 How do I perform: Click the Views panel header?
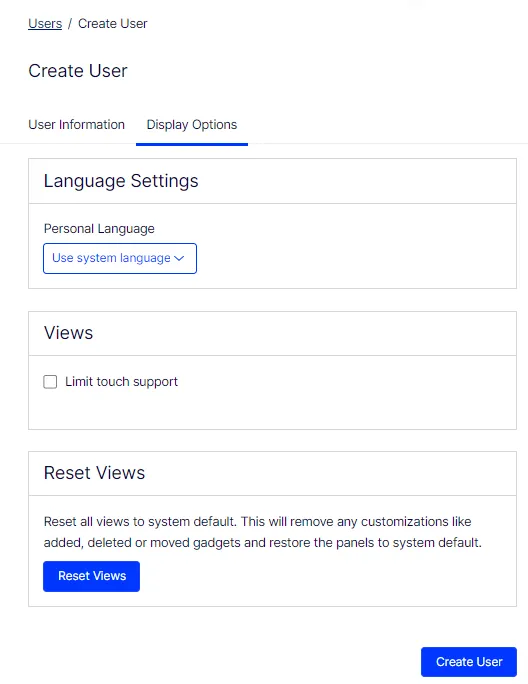[x=272, y=333]
